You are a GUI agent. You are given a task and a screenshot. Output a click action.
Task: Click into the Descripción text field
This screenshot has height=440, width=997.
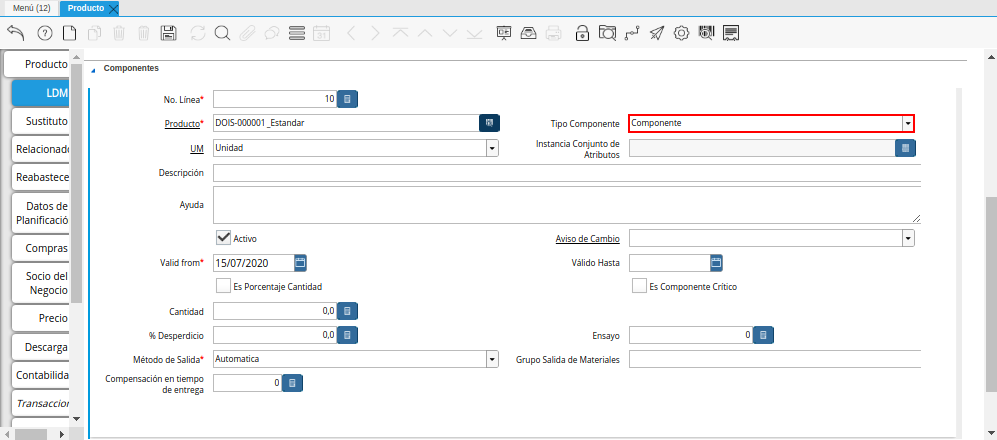click(566, 173)
